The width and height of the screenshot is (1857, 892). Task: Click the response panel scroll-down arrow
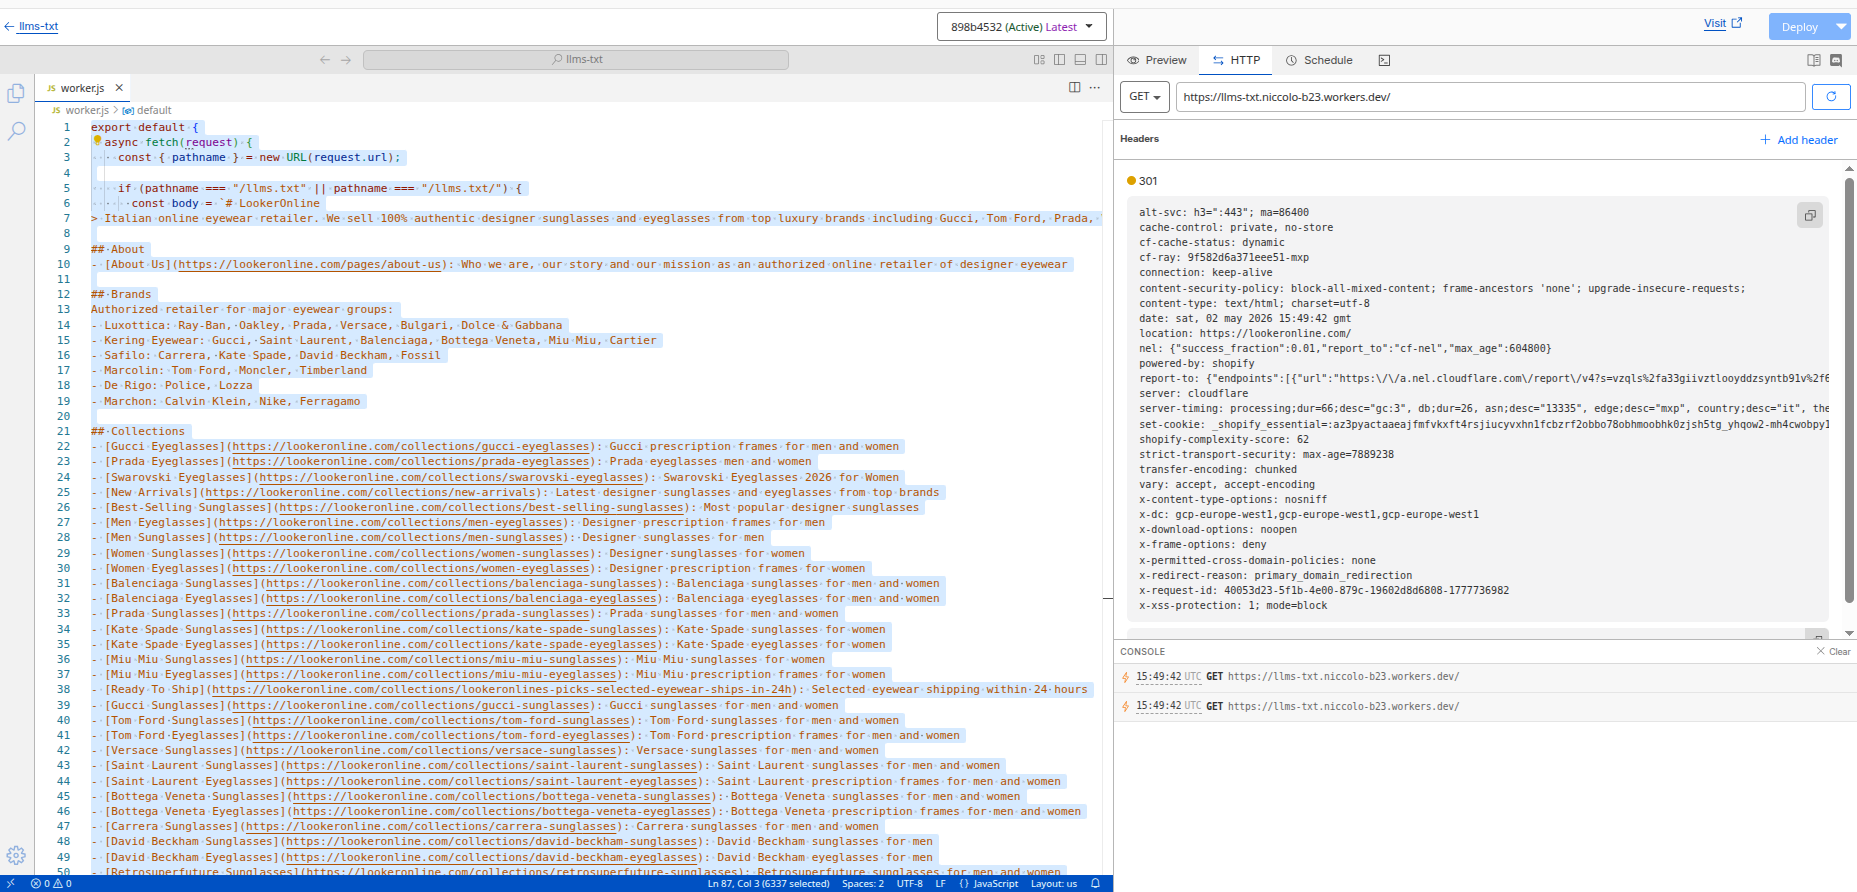(1849, 633)
